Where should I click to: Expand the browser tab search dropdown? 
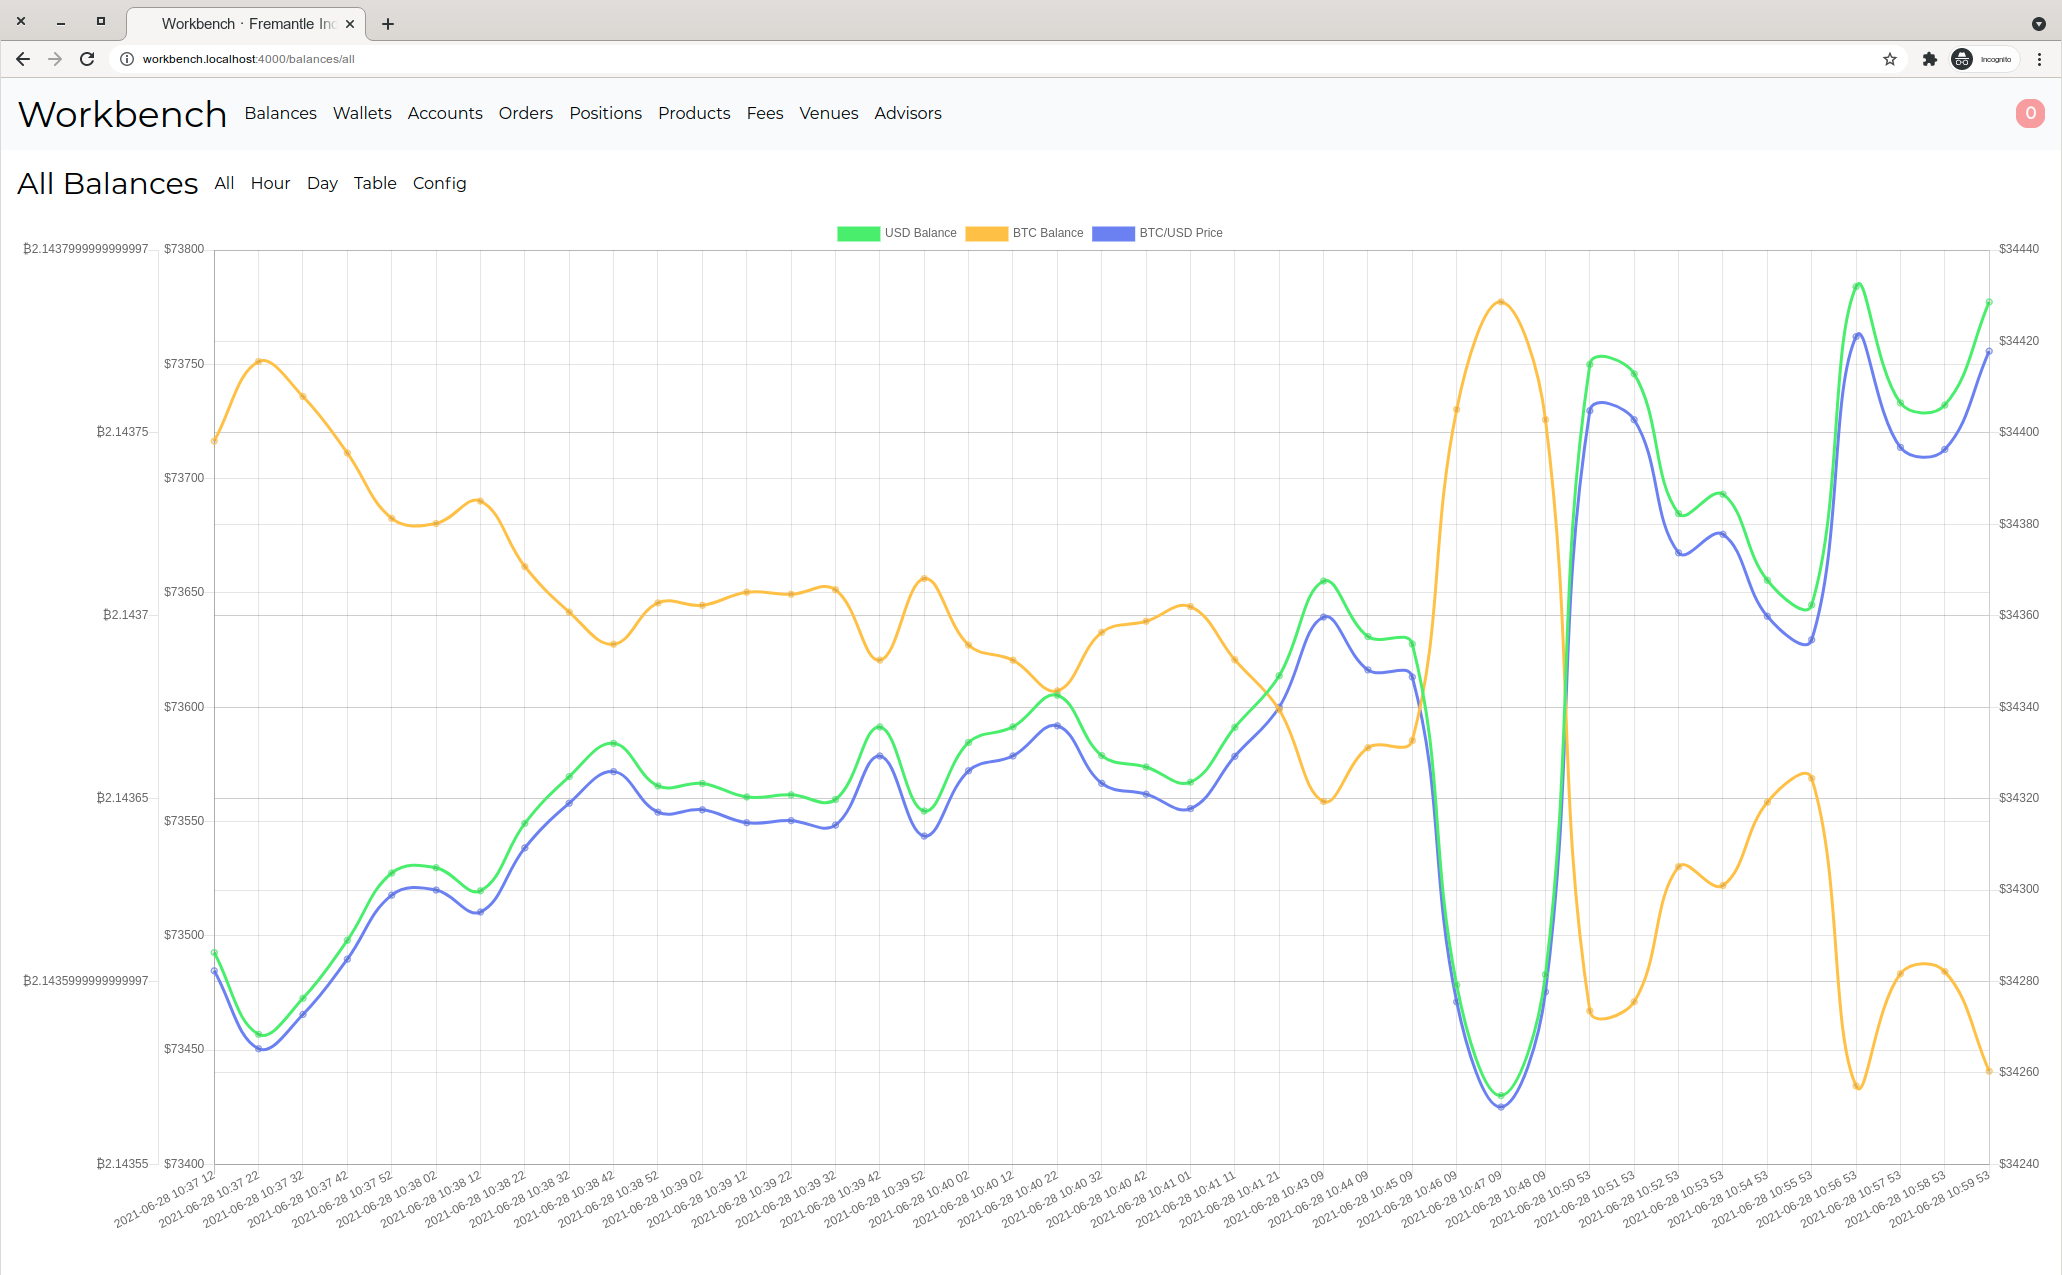point(2038,24)
